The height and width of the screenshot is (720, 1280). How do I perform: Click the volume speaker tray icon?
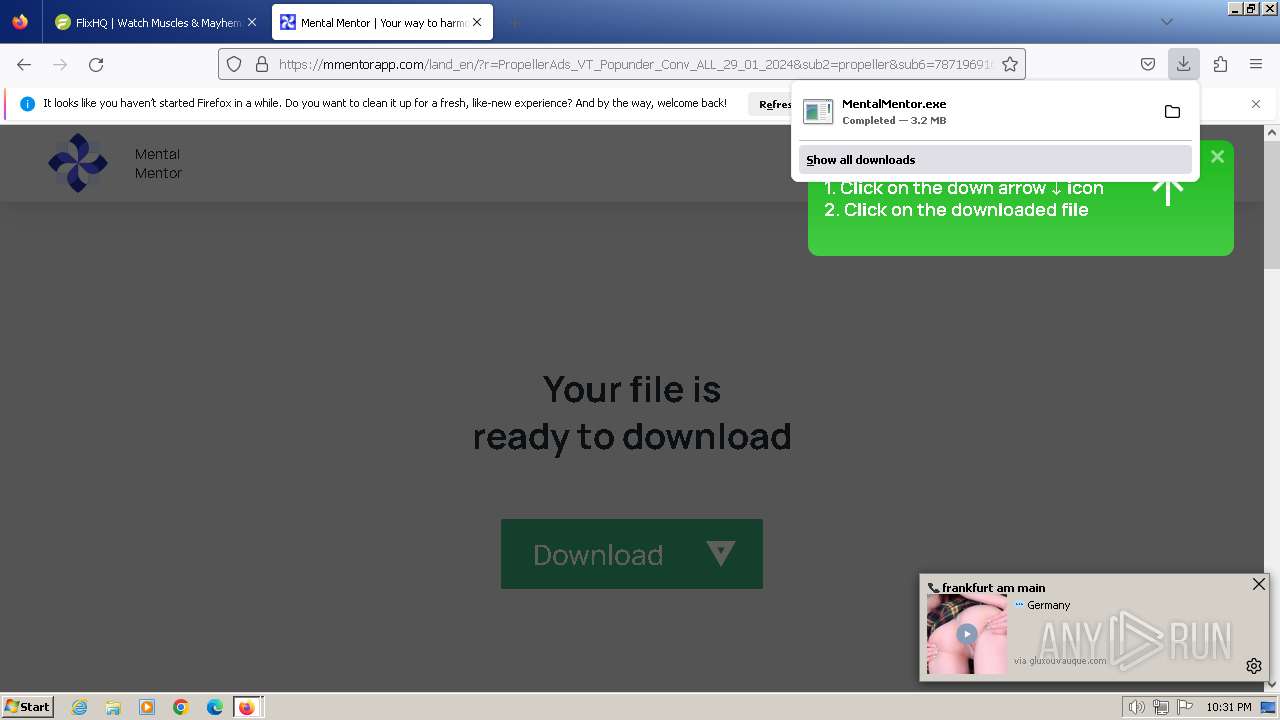[x=1137, y=707]
